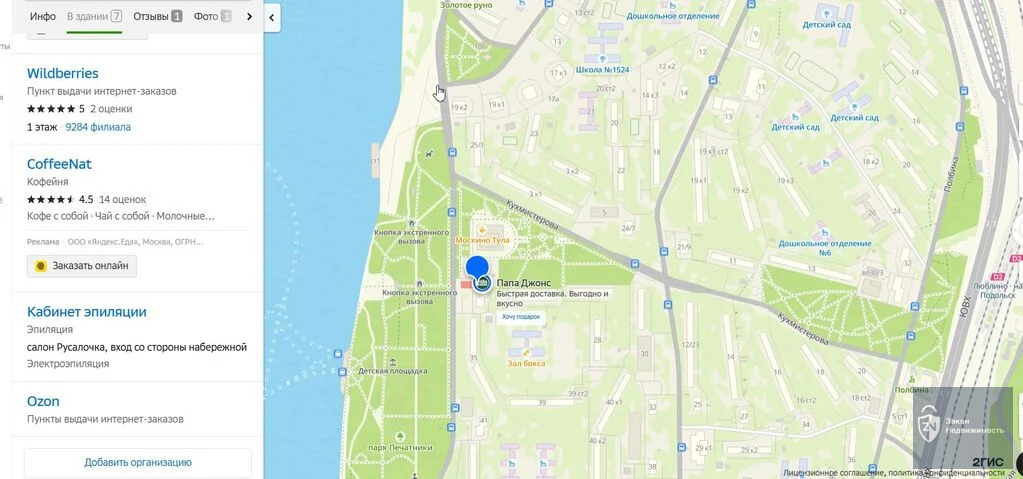Collapse the side panel with arrow button
Image resolution: width=1023 pixels, height=479 pixels.
(x=271, y=18)
